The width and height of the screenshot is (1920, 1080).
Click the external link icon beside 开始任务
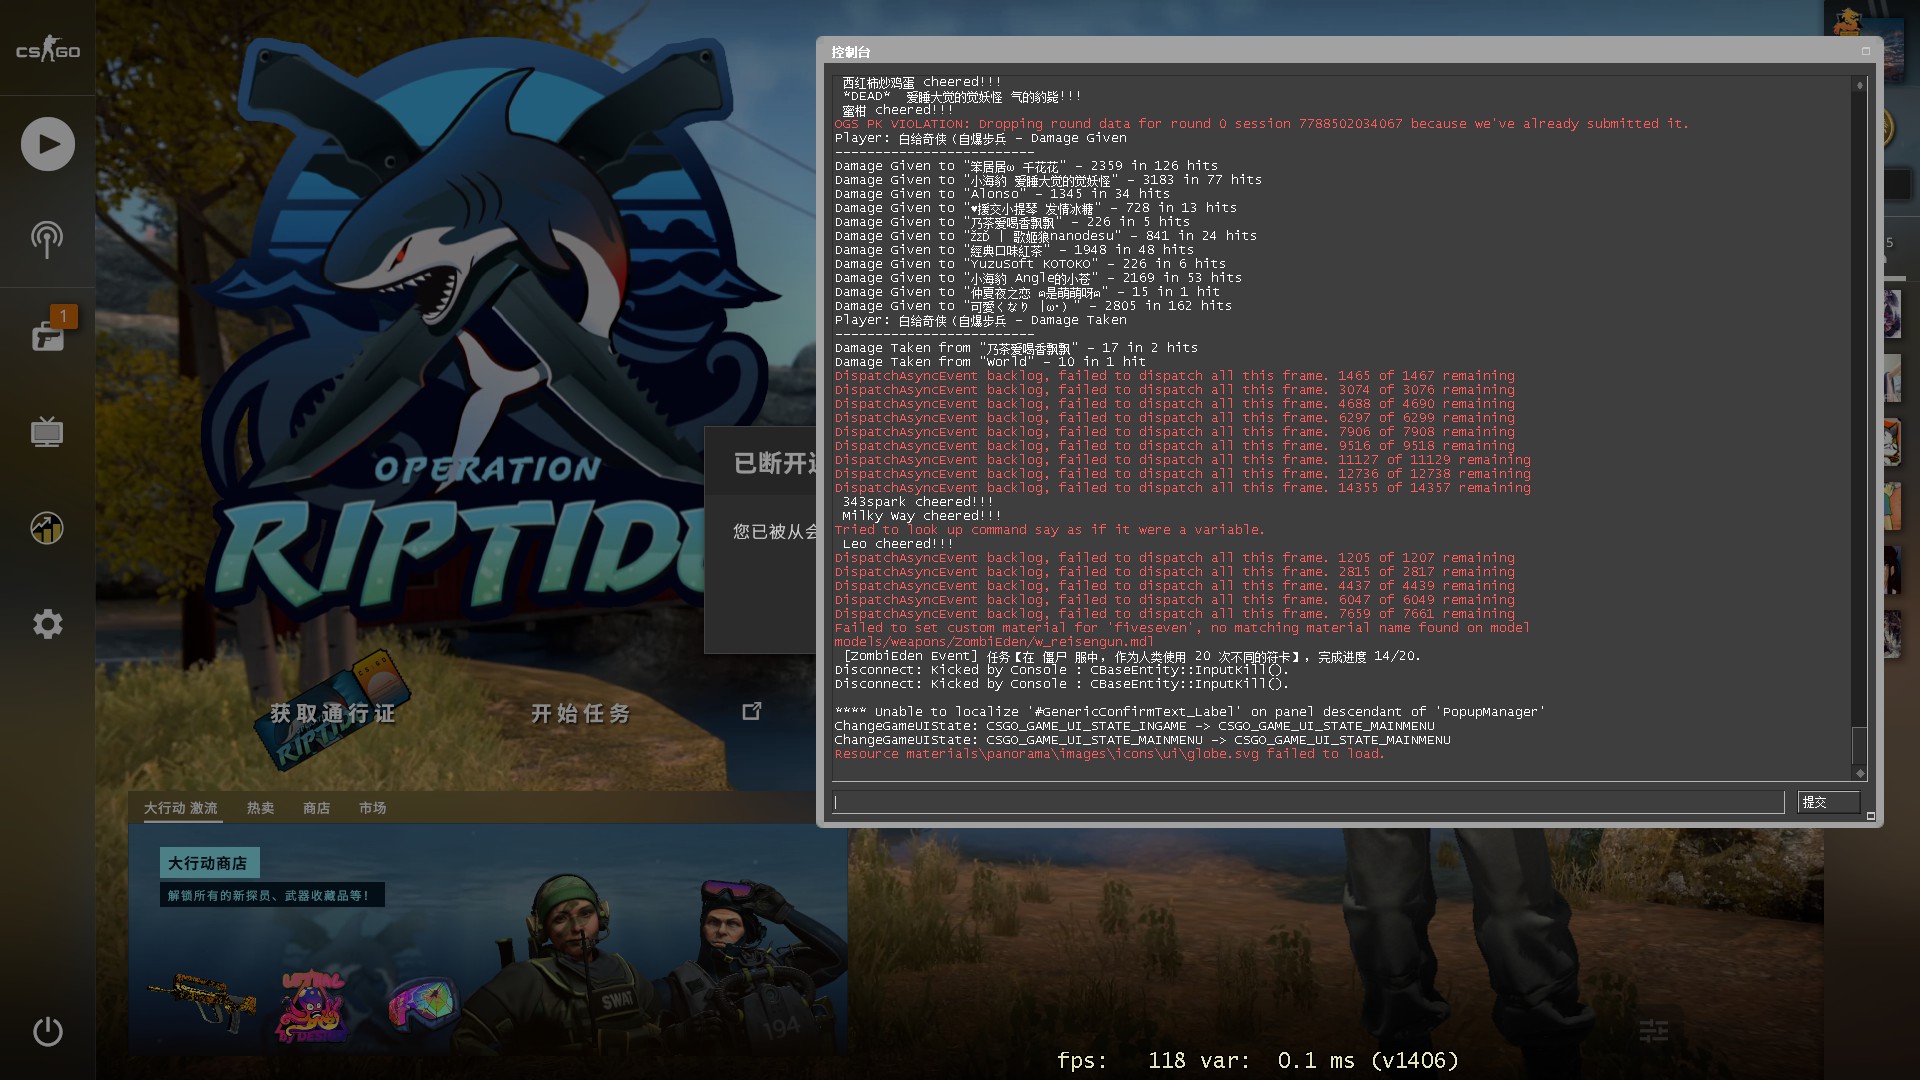pos(752,711)
